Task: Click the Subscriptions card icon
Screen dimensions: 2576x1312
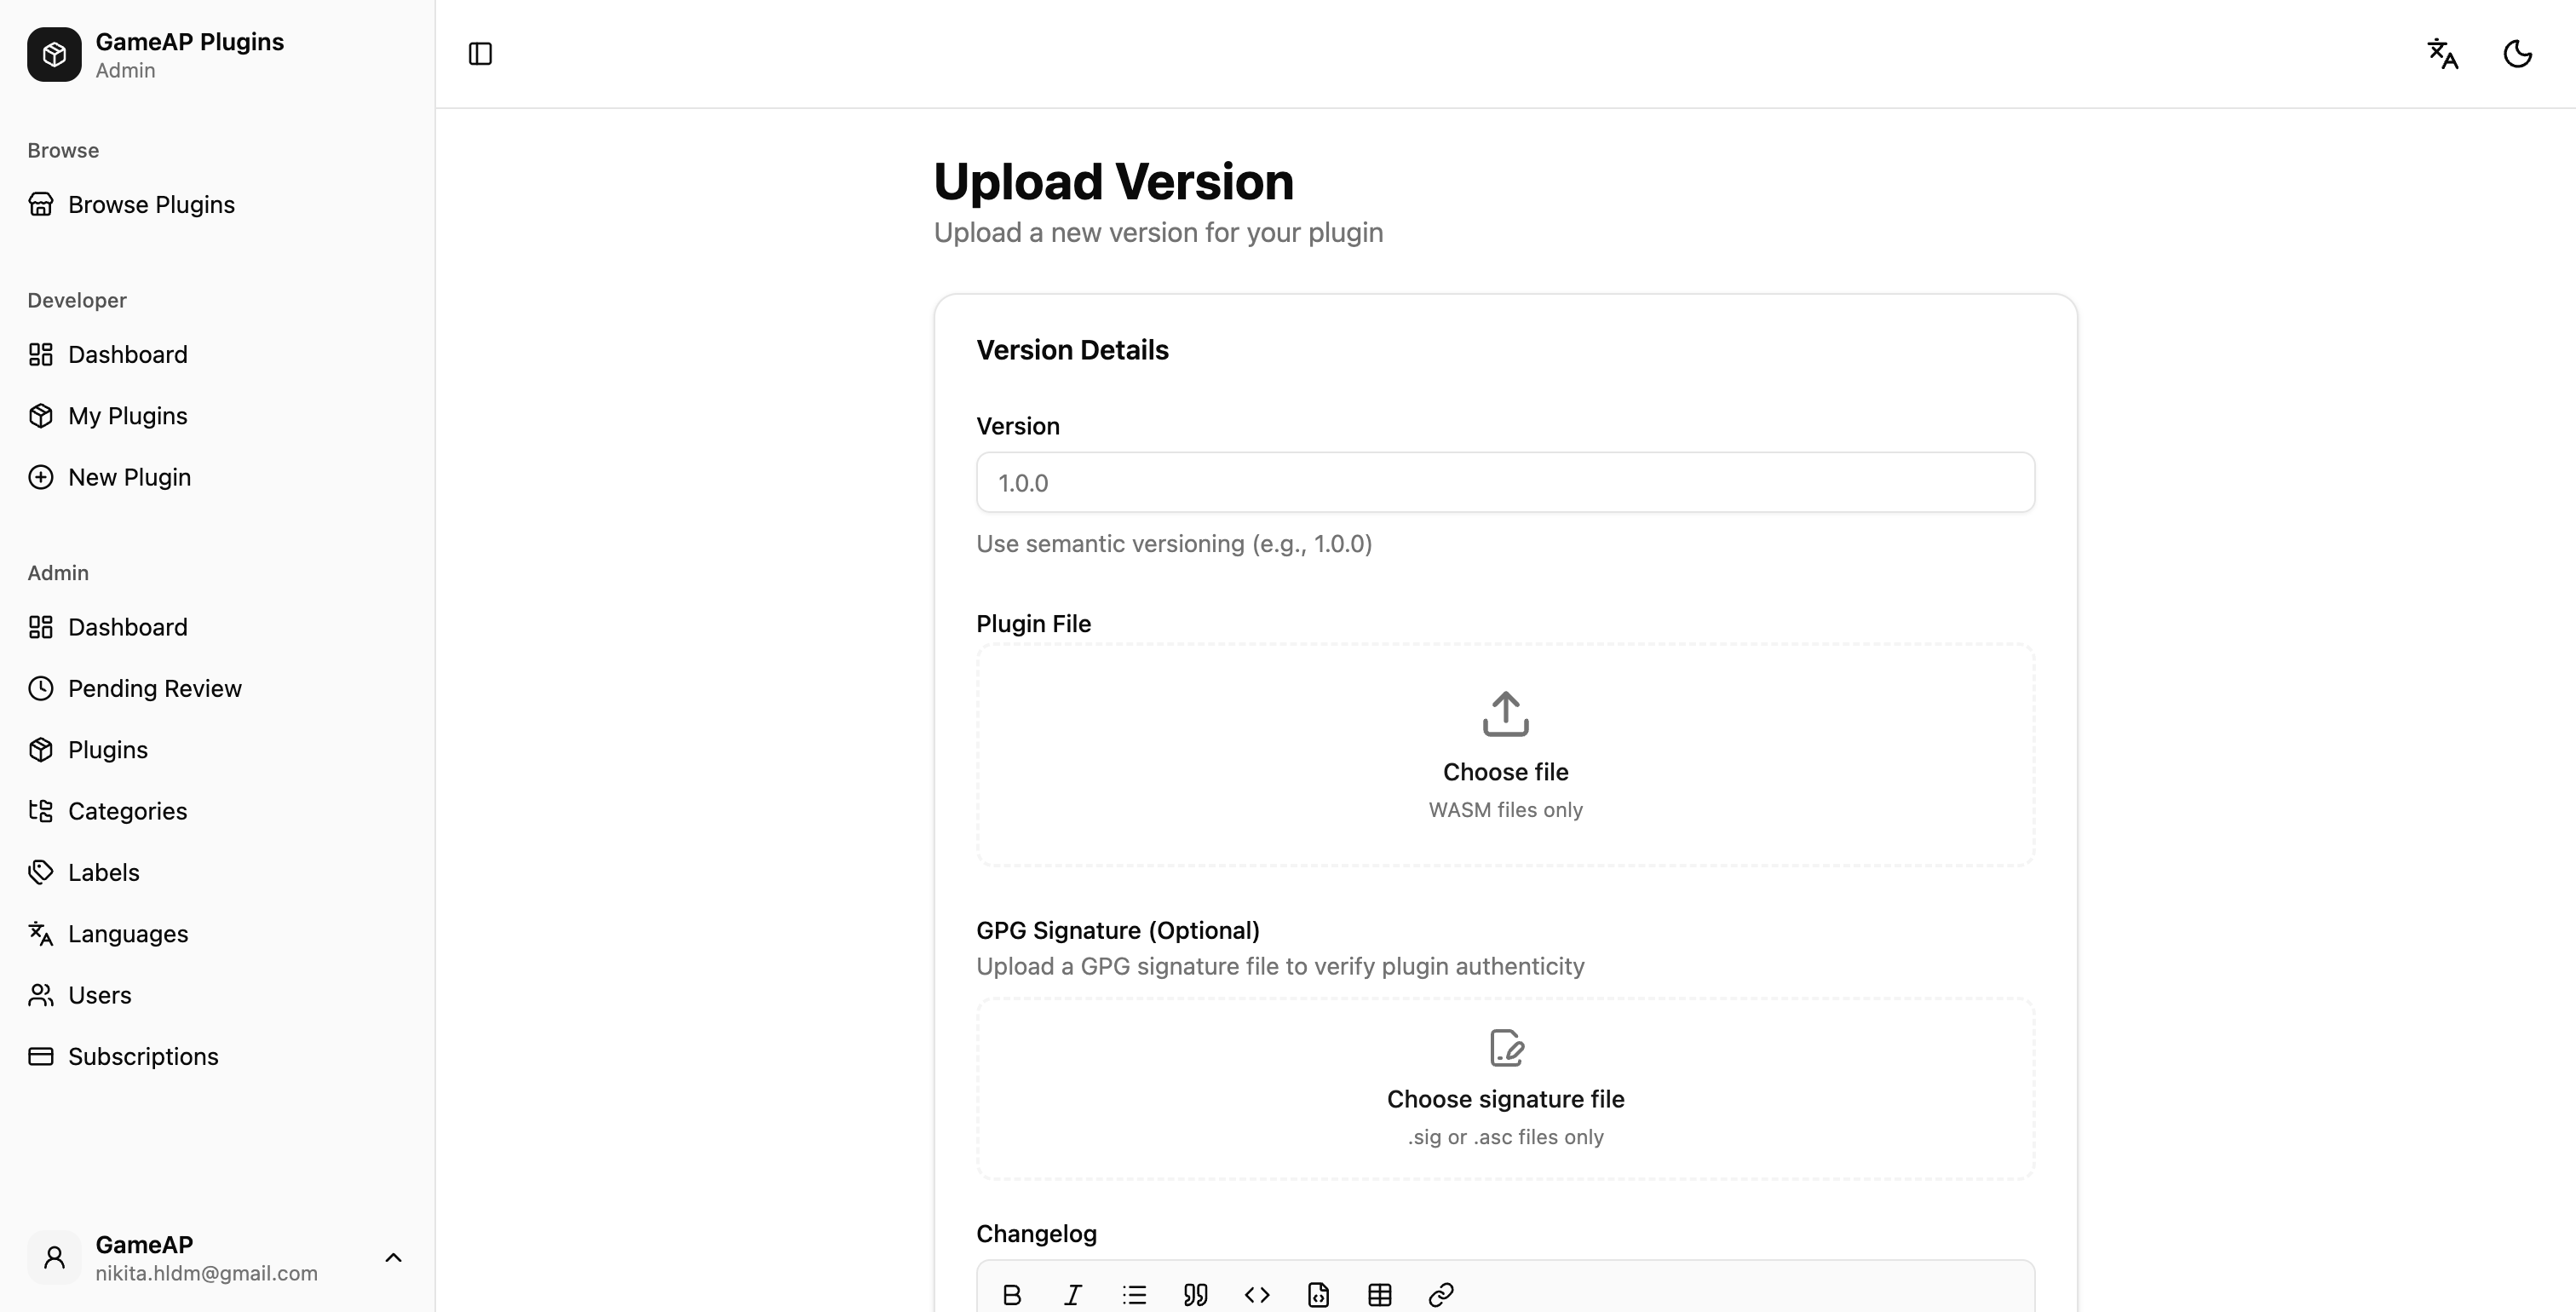Action: [x=41, y=1056]
